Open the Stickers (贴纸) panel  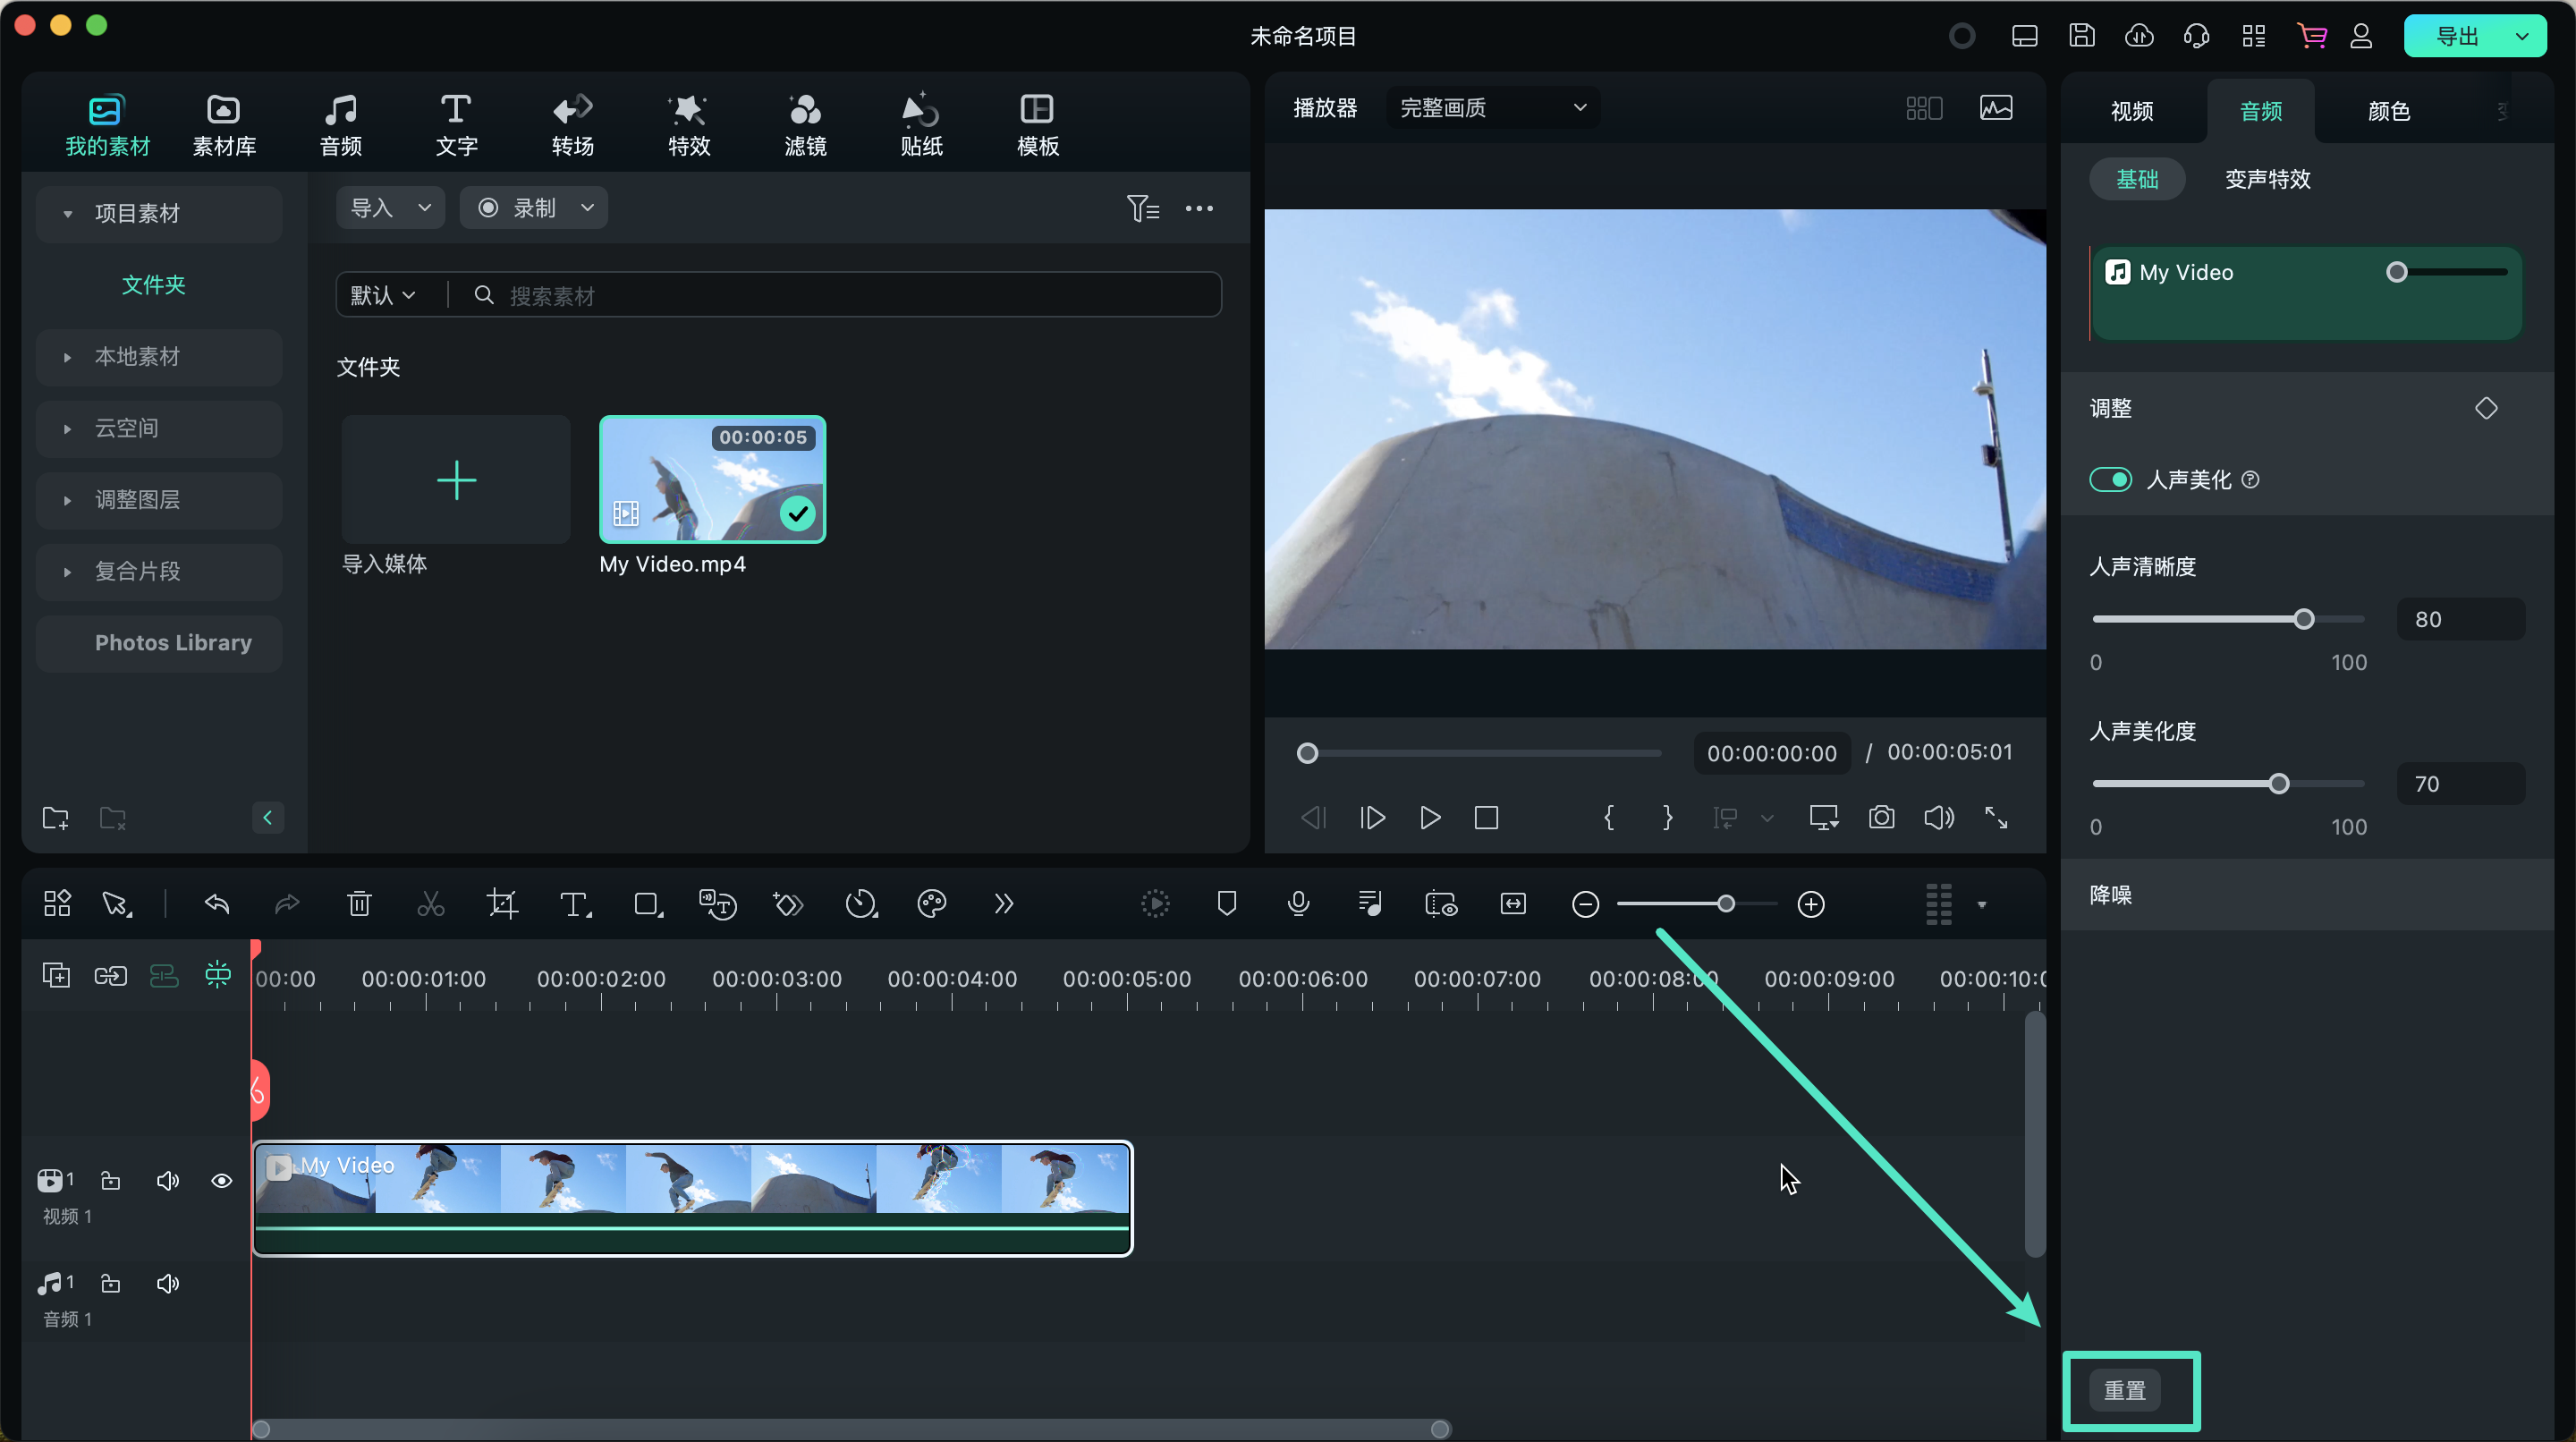coord(921,125)
